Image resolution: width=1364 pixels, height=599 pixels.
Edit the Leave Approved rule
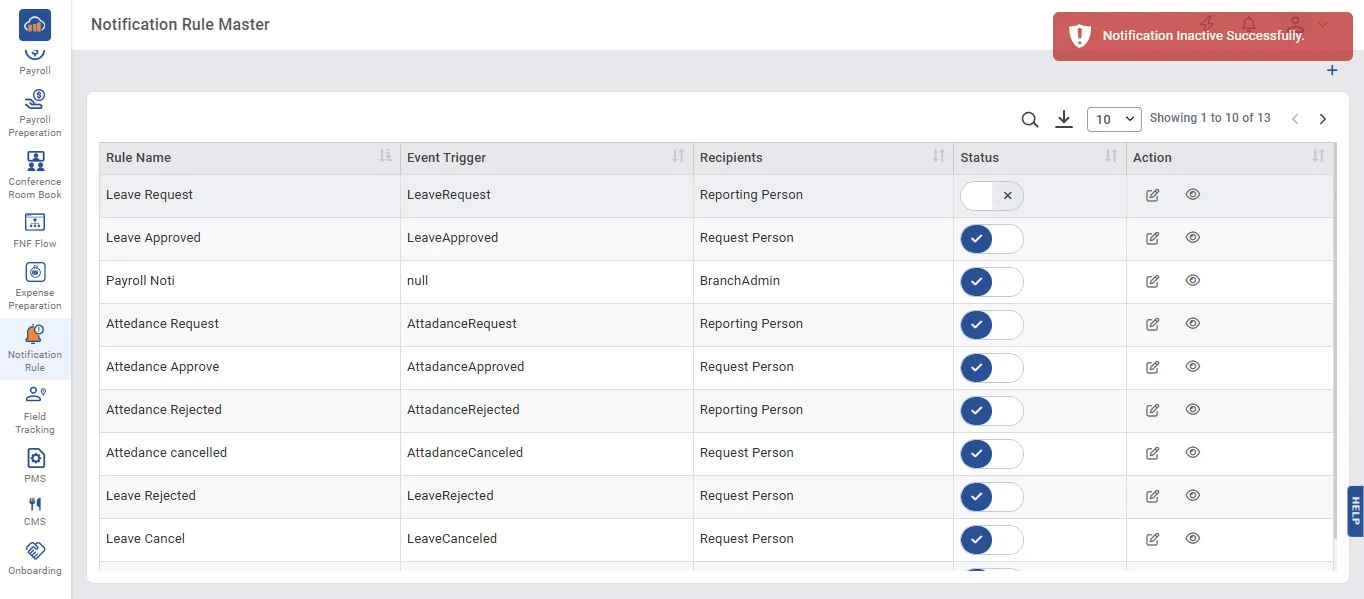click(1152, 238)
